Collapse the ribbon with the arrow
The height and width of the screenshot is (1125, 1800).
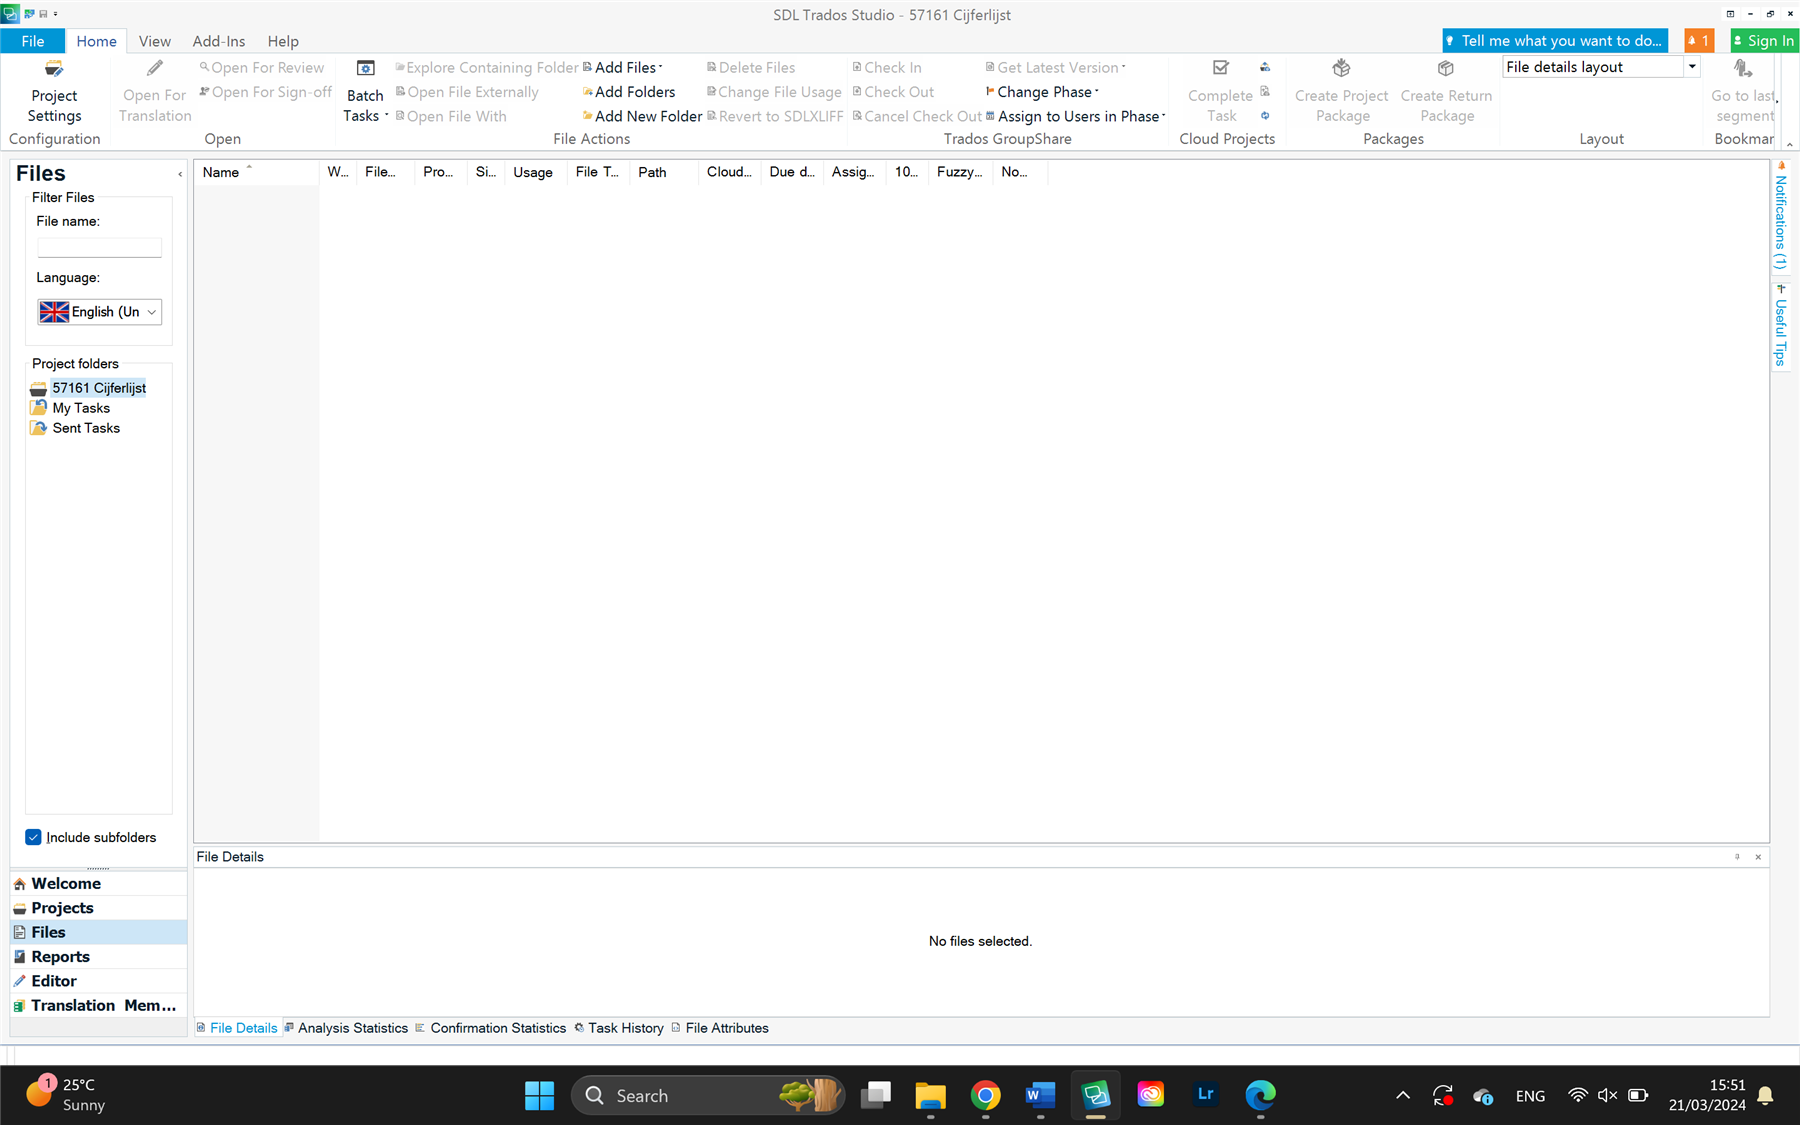pyautogui.click(x=1789, y=144)
